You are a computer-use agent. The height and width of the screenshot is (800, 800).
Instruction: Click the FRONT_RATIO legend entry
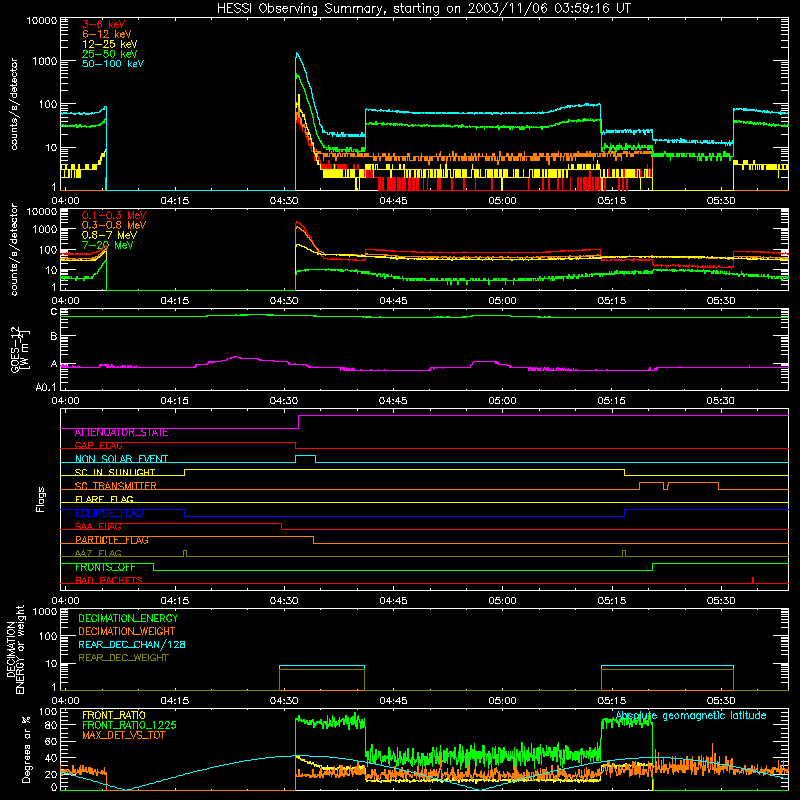click(x=114, y=715)
